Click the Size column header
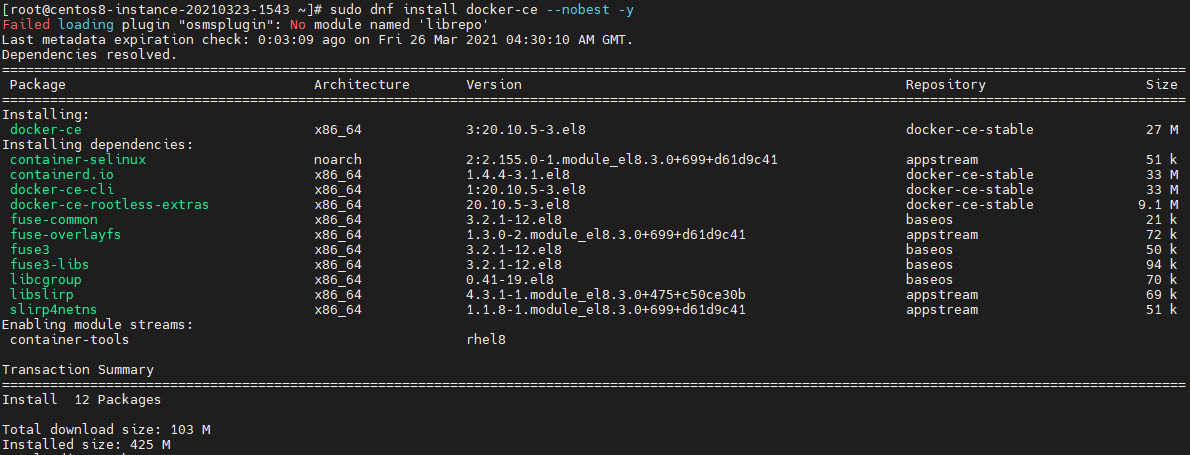The height and width of the screenshot is (455, 1190). [1162, 85]
